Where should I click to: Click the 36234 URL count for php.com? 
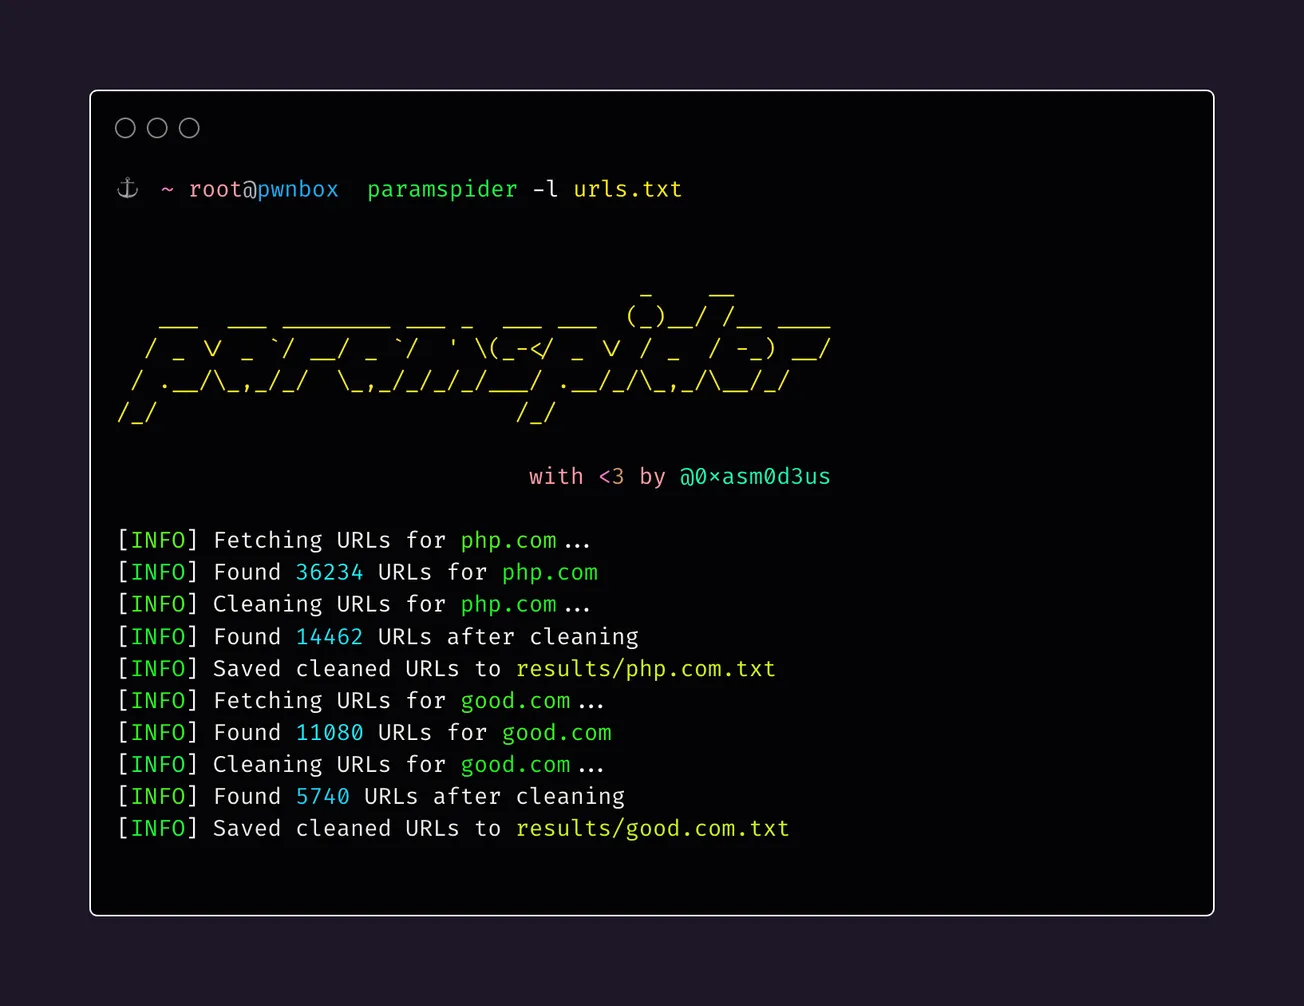coord(329,572)
